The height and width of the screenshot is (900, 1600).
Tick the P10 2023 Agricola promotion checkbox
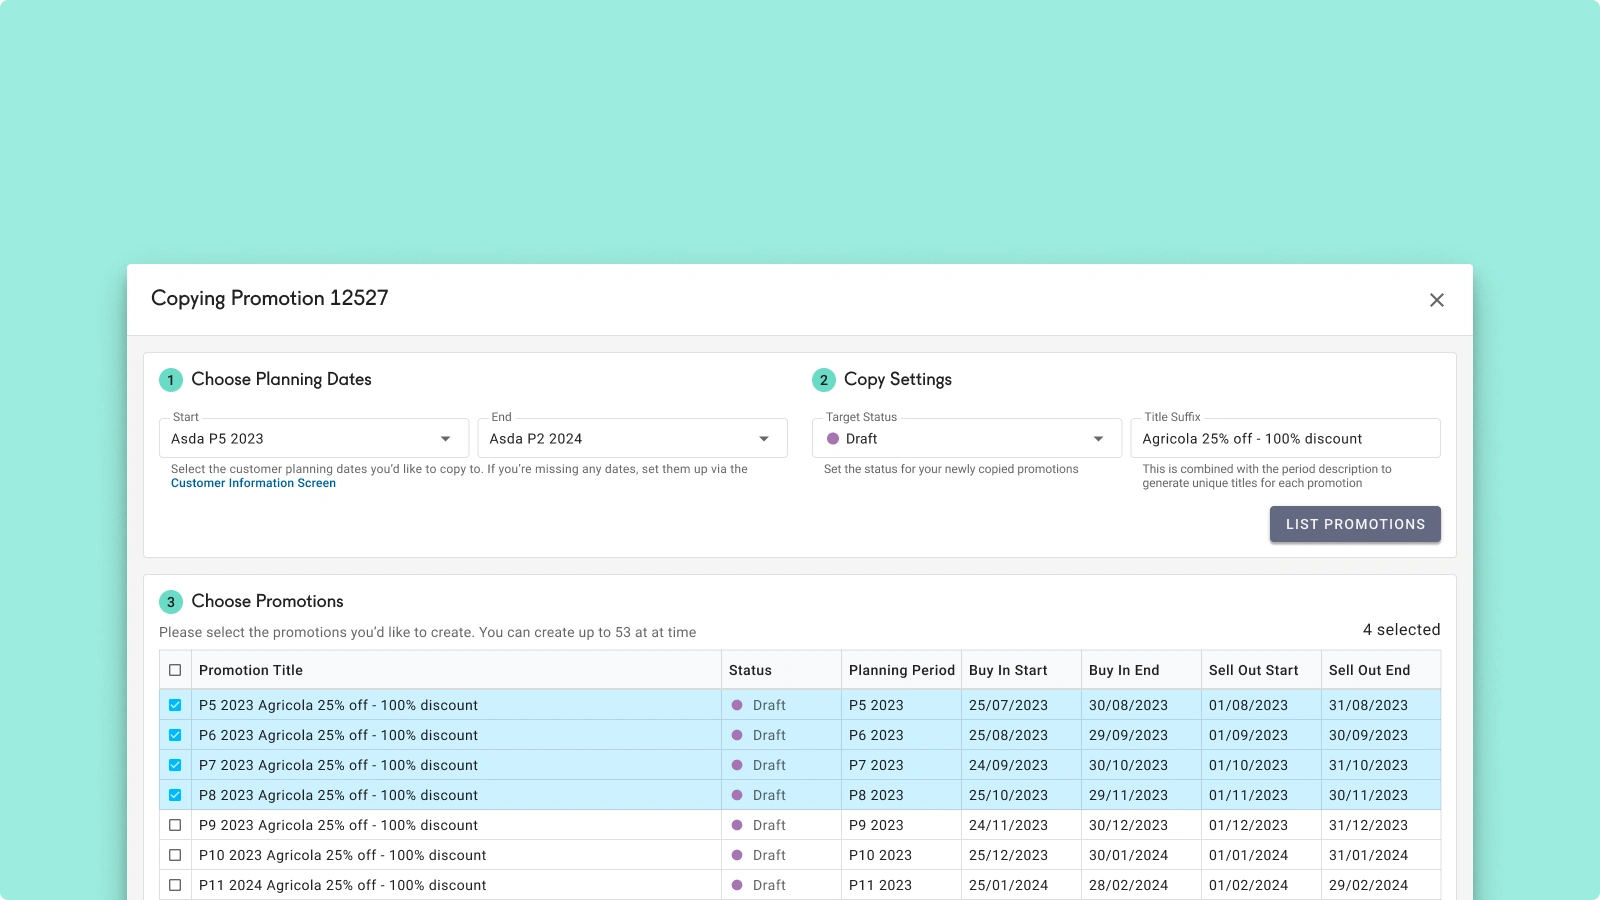[x=175, y=855]
